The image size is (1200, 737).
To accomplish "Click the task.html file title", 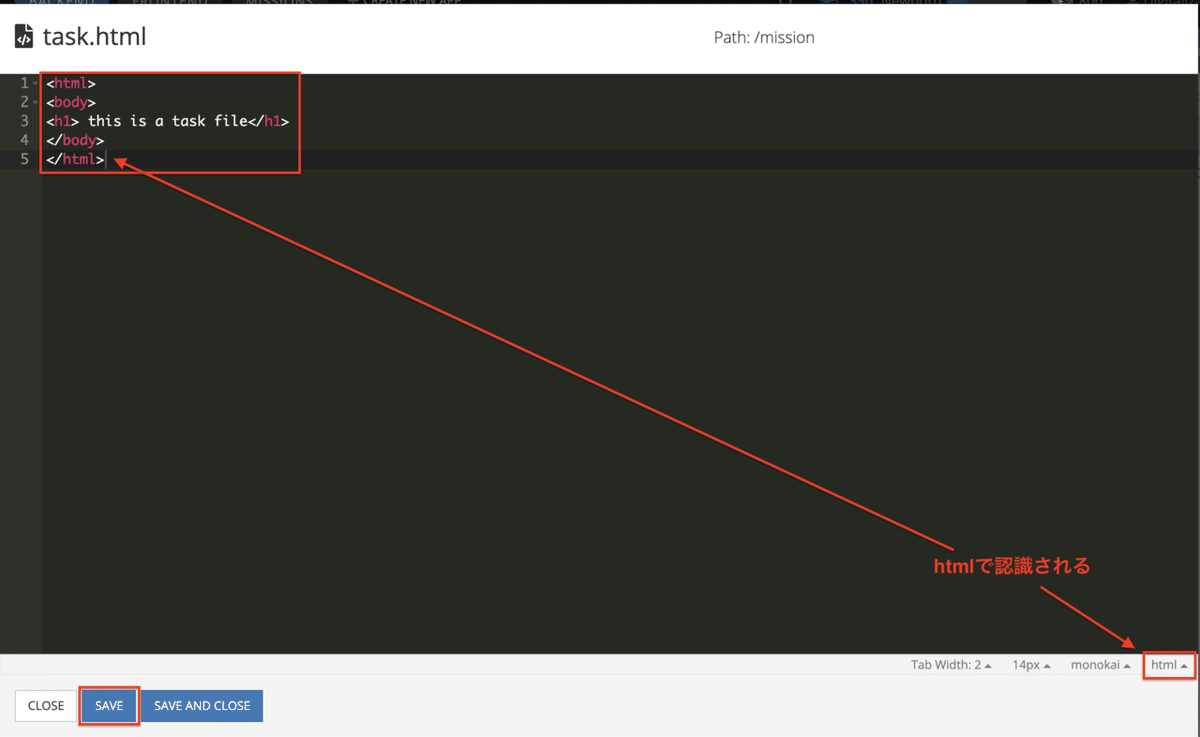I will [x=94, y=38].
